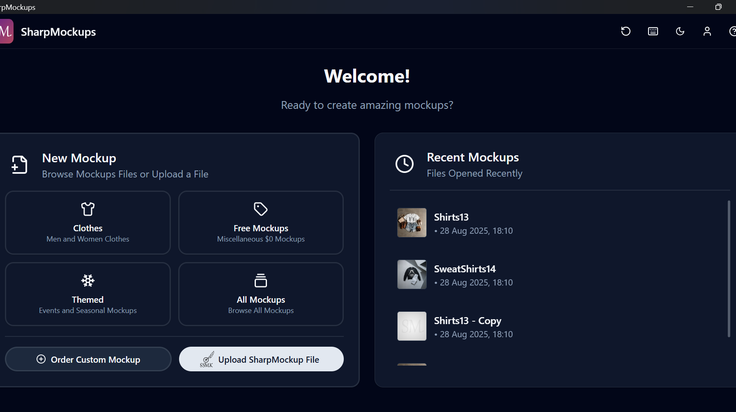Viewport: 736px width, 412px height.
Task: Click the Recent Mockups scrollbar
Action: 729,268
